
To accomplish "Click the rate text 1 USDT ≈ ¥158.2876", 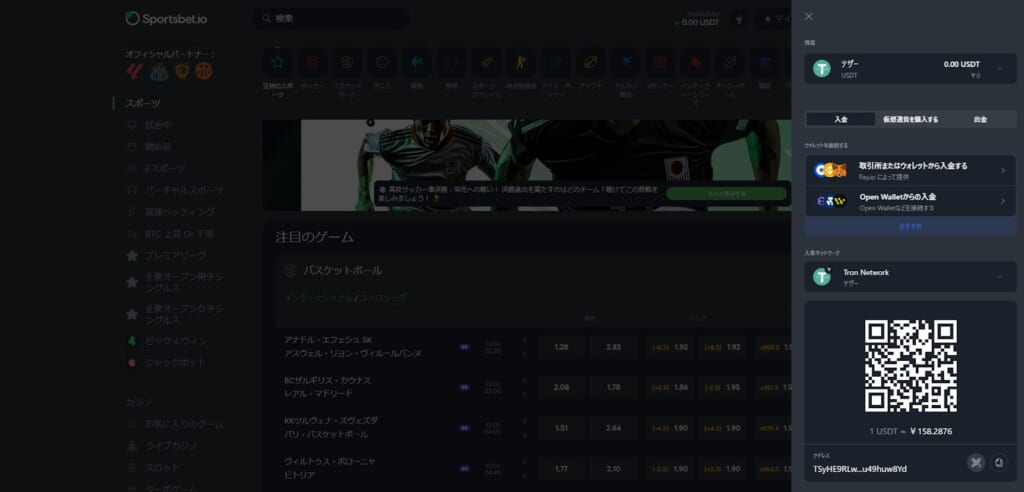I will point(910,432).
